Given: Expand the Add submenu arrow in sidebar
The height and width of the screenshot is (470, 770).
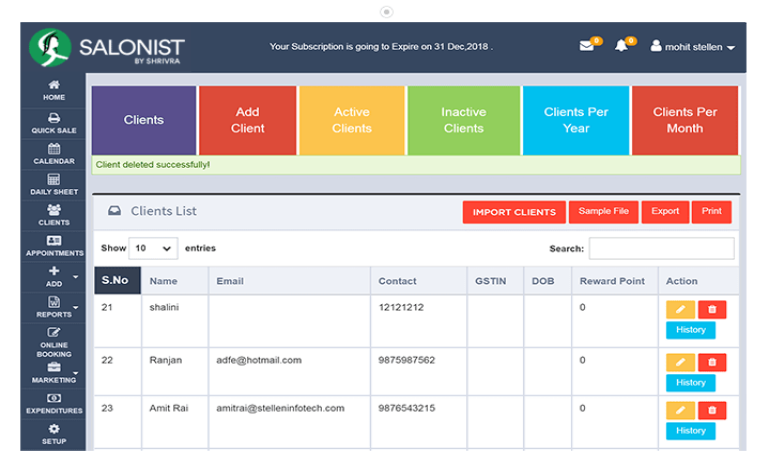Looking at the screenshot, I should point(76,276).
